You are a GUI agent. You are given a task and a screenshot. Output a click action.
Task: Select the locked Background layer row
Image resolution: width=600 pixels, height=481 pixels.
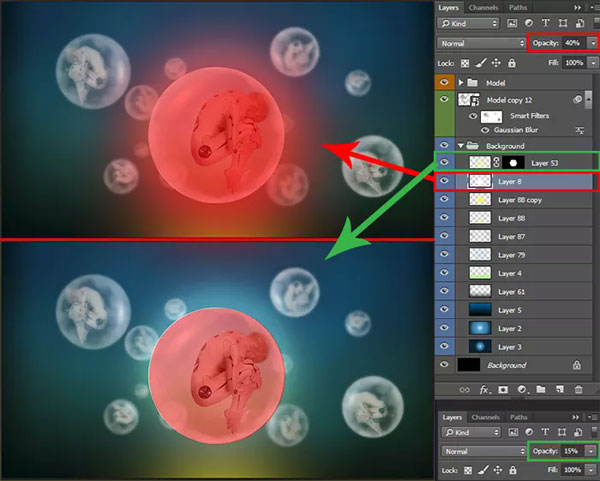pyautogui.click(x=523, y=365)
